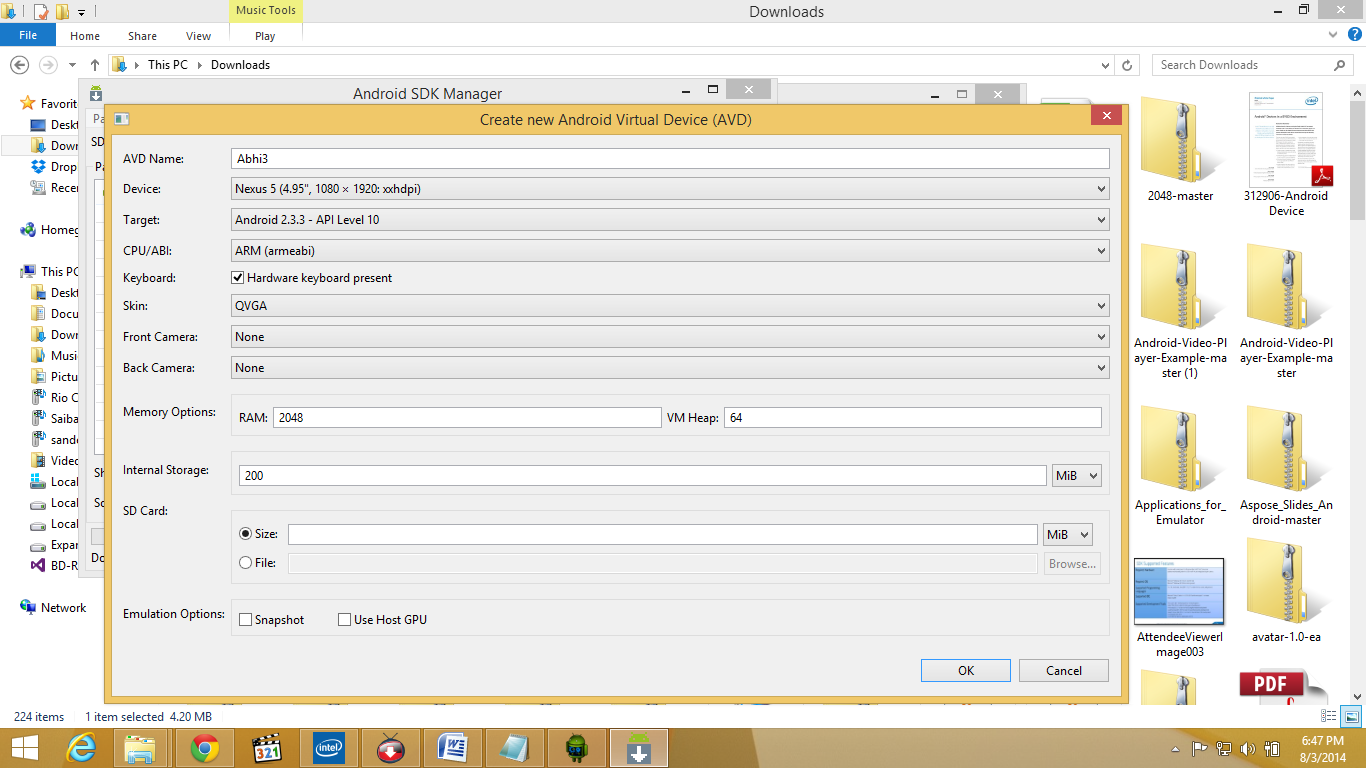Open the Back Camera dropdown
Image resolution: width=1366 pixels, height=768 pixels.
[x=670, y=368]
